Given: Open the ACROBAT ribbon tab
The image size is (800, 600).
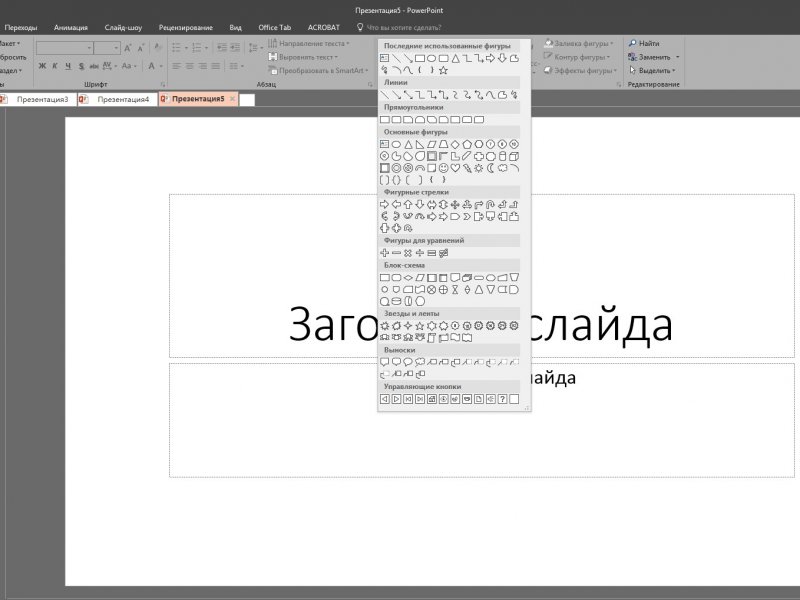Looking at the screenshot, I should click(323, 28).
